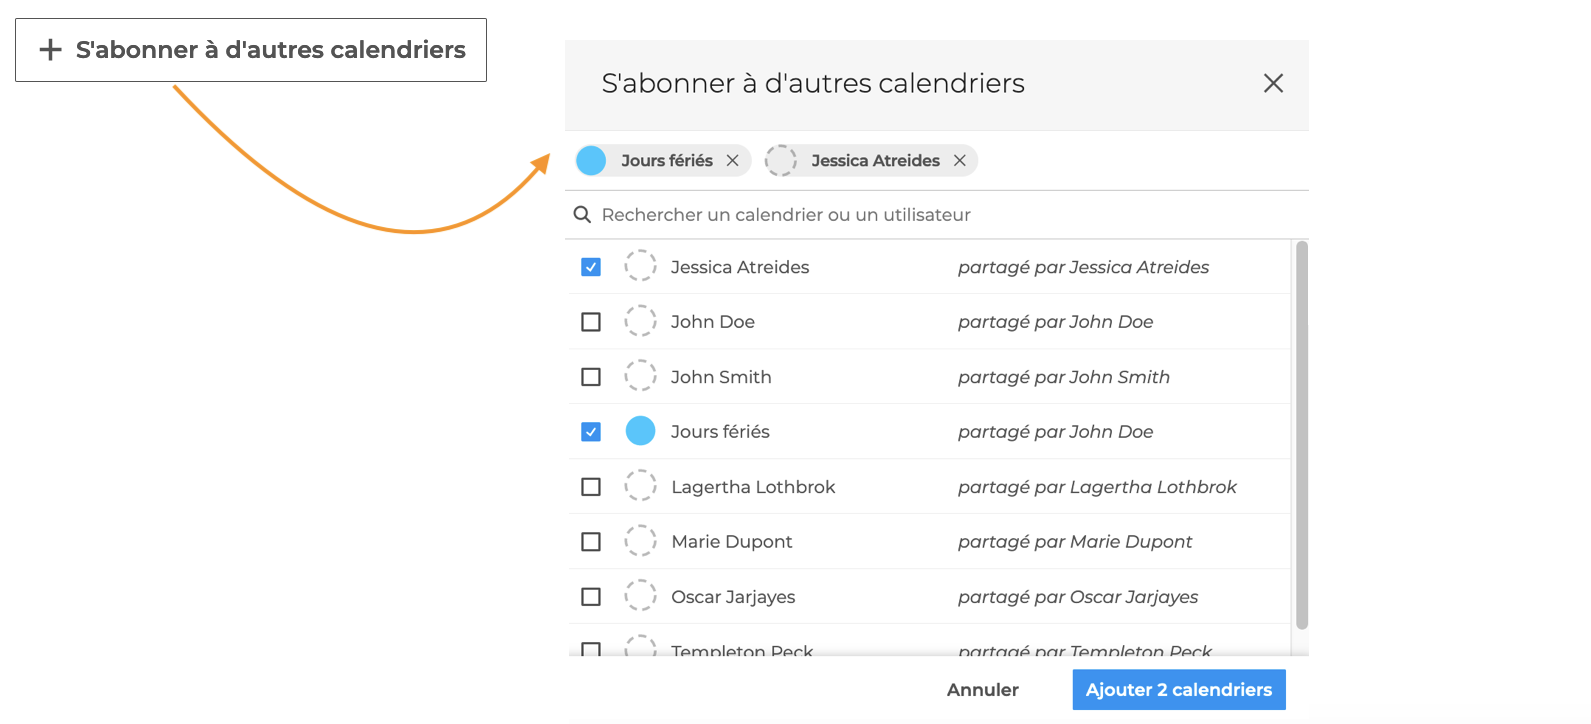This screenshot has height=724, width=1591.
Task: Uncheck the Jessica Atreides calendar checkbox
Action: tap(591, 267)
